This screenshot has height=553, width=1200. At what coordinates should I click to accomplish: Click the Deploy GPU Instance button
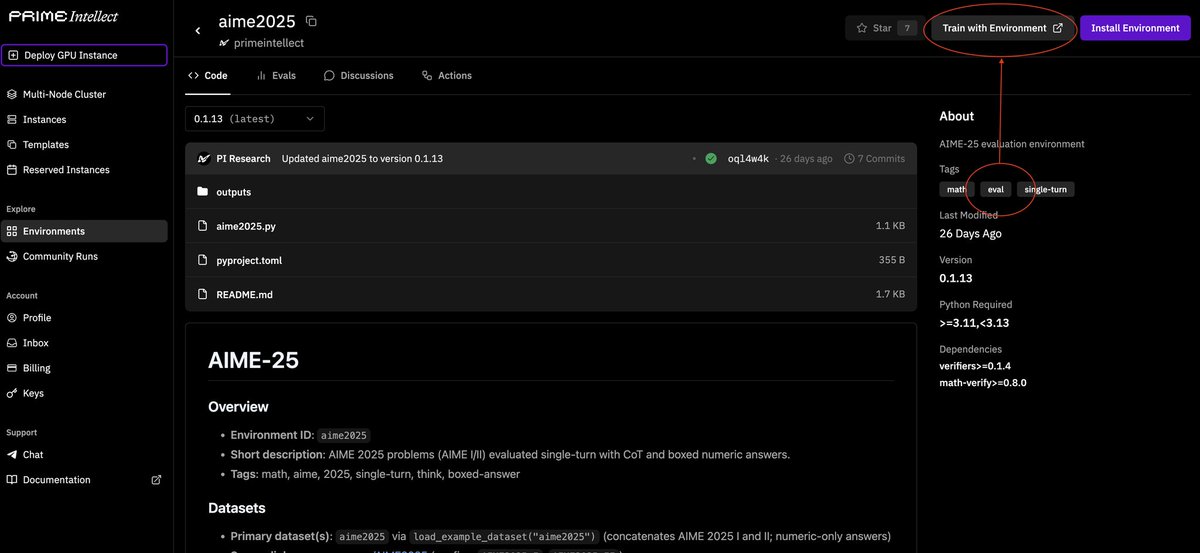coord(84,56)
